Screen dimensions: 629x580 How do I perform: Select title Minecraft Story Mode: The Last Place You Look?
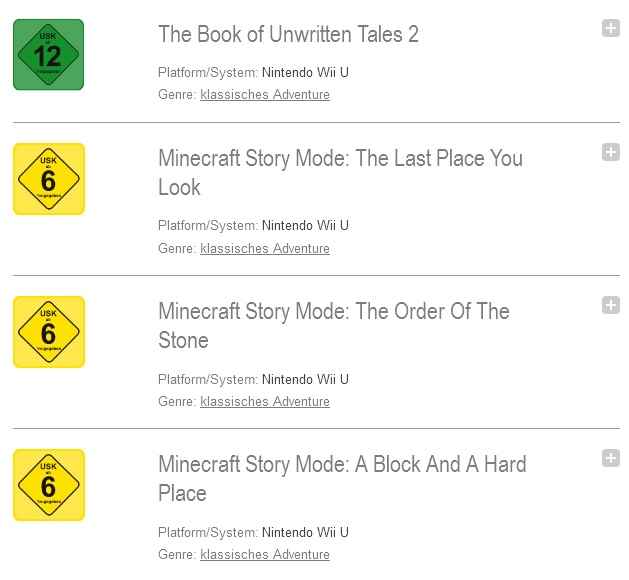pos(341,172)
